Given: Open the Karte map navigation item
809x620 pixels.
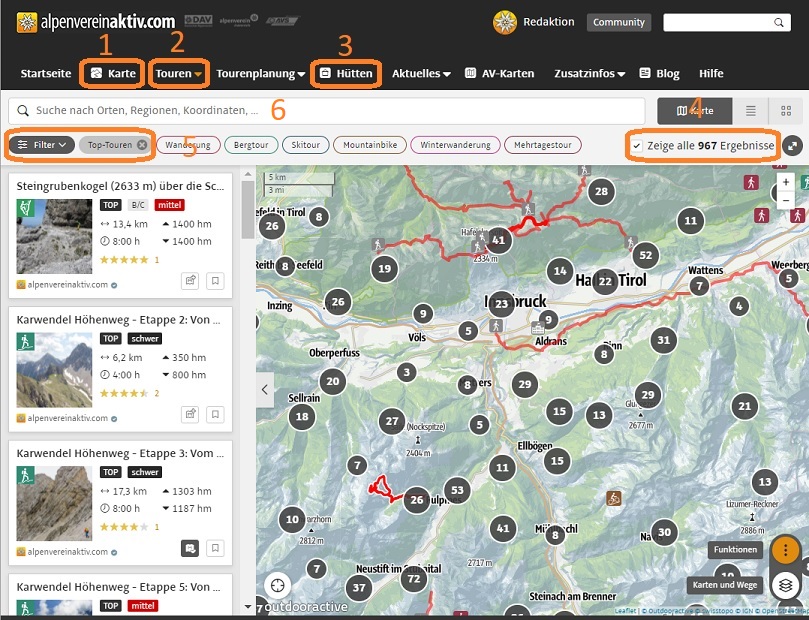Looking at the screenshot, I should [x=112, y=73].
